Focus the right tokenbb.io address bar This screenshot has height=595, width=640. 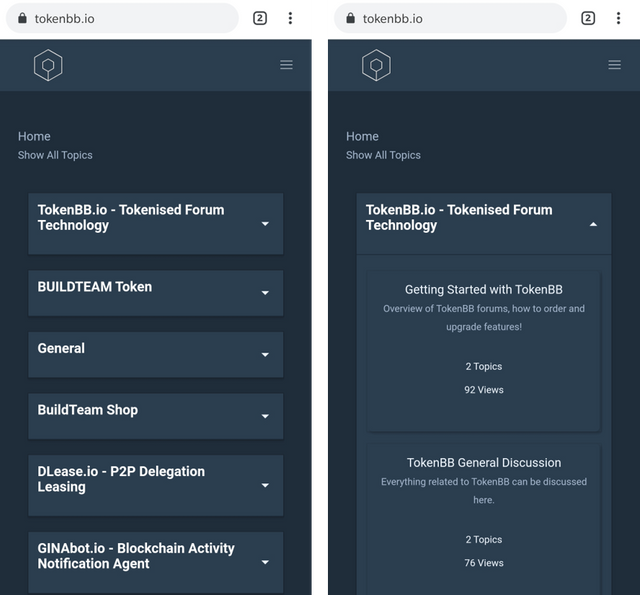[x=451, y=18]
